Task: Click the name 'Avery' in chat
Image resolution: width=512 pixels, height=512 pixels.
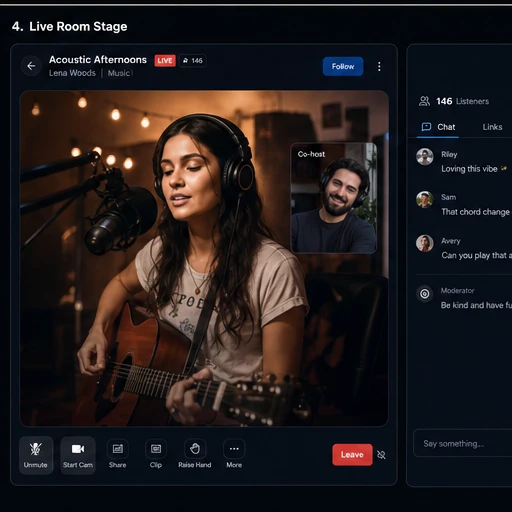Action: 451,241
